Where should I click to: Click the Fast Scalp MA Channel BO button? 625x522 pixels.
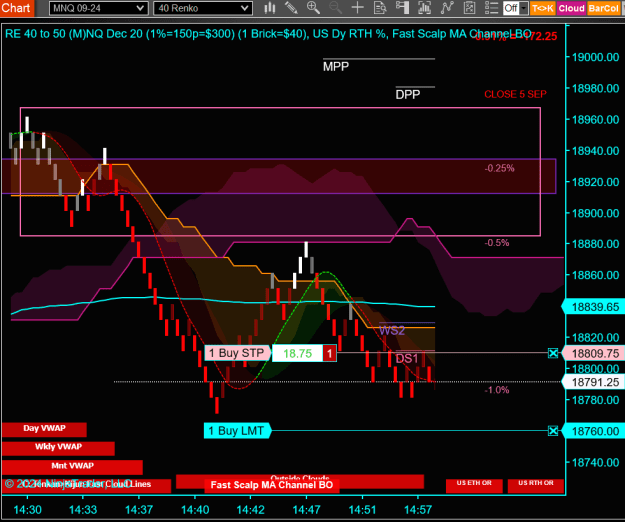pyautogui.click(x=271, y=485)
